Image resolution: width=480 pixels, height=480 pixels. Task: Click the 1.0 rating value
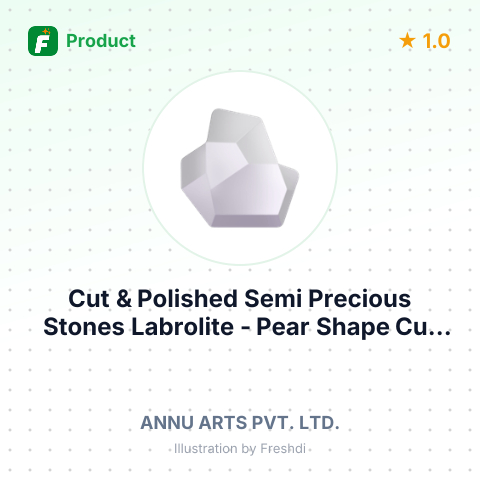436,41
